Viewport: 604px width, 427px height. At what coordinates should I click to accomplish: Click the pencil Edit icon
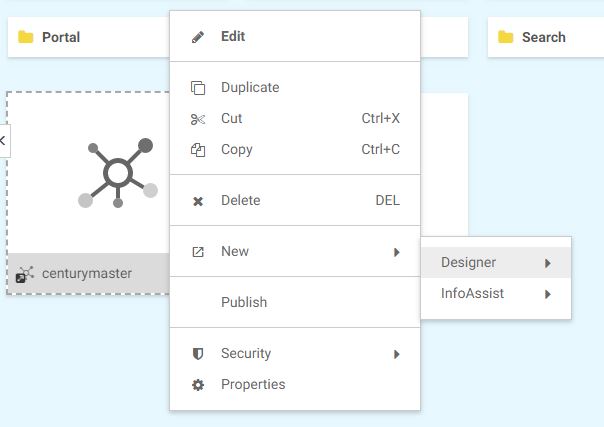coord(198,37)
